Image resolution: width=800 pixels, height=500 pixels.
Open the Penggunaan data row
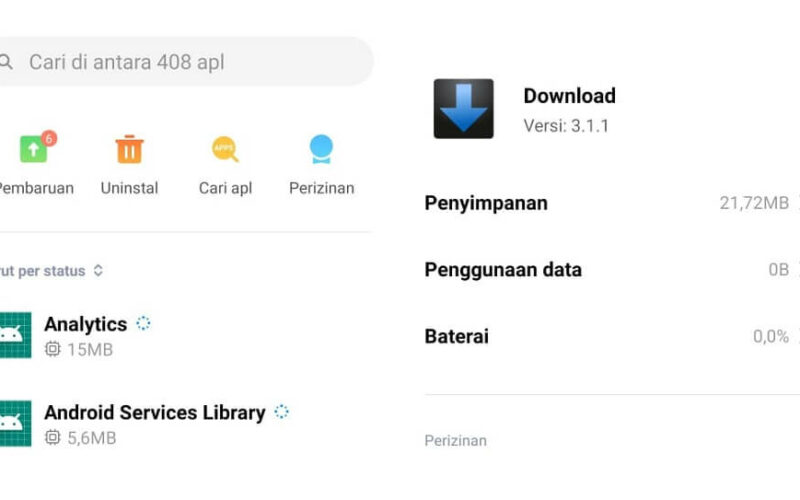[612, 269]
